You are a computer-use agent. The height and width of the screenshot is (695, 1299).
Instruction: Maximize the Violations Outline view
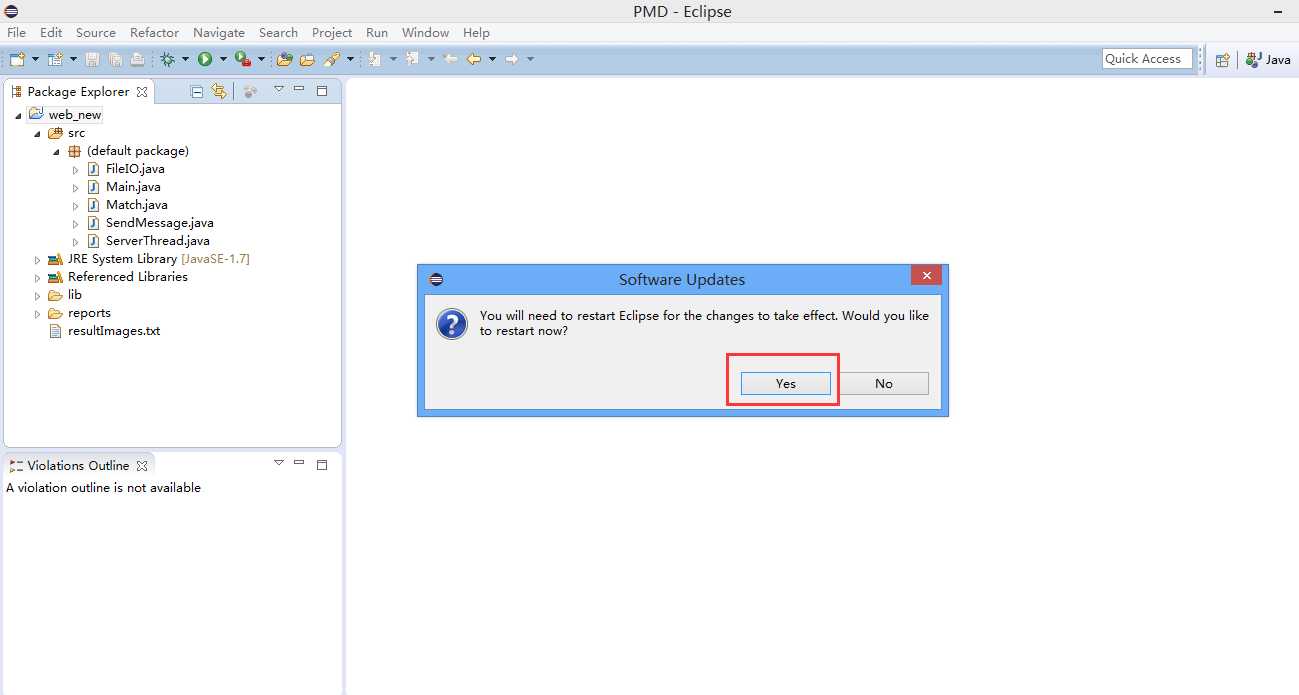(322, 464)
